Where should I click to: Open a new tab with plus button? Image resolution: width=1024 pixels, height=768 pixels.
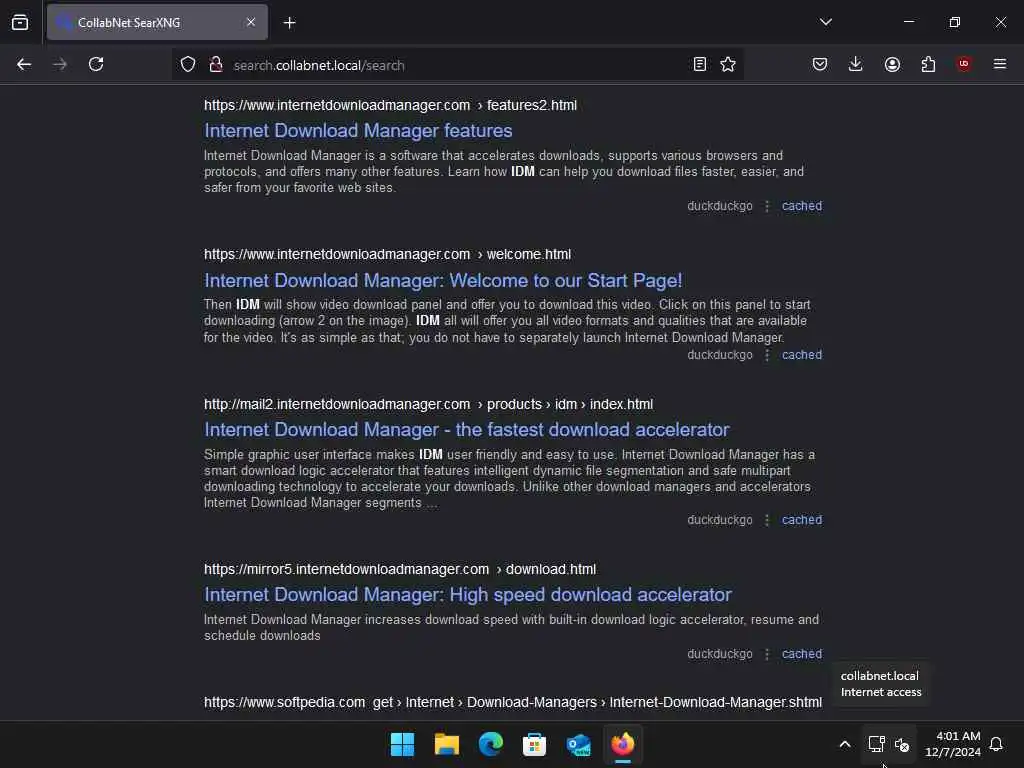tap(289, 23)
